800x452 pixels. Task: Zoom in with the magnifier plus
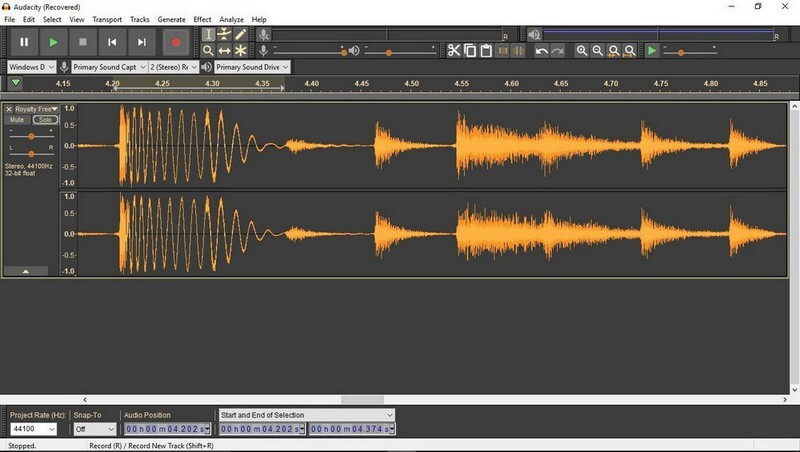point(582,50)
